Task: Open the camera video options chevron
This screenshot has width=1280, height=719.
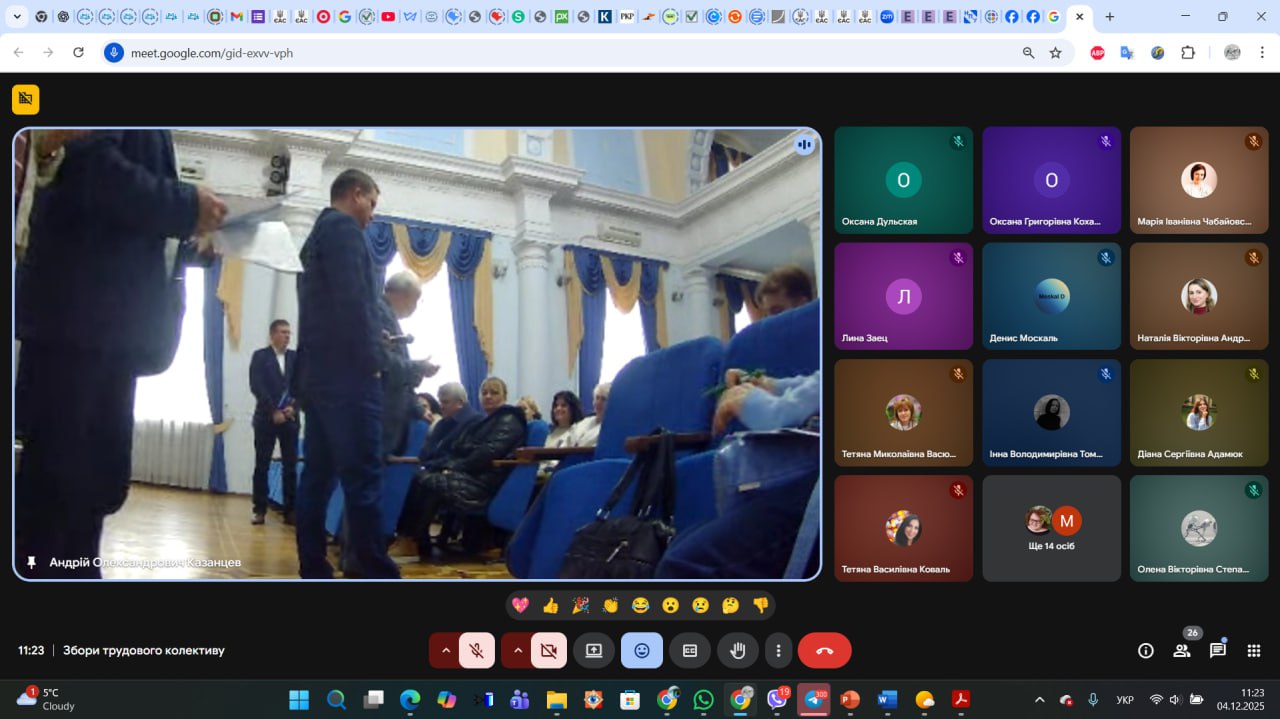Action: pyautogui.click(x=518, y=650)
